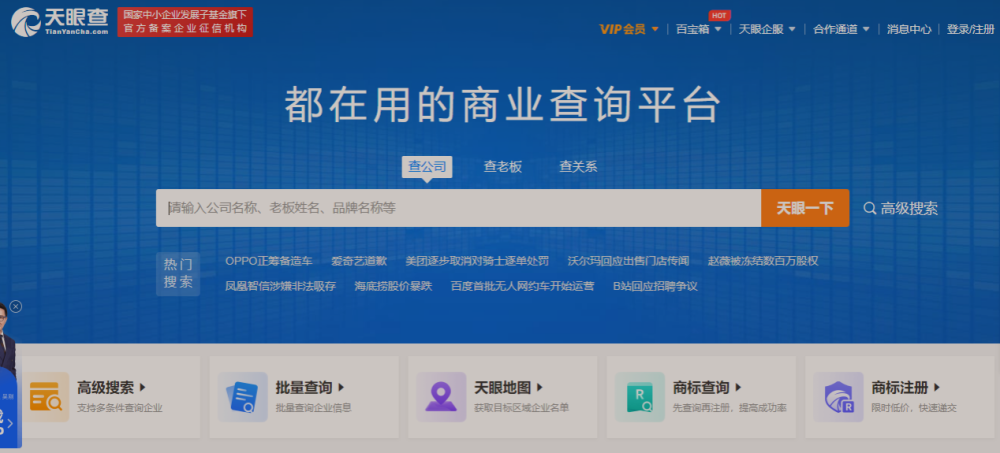
Task: Open hot search OPPO正筹备造车
Action: [x=268, y=261]
